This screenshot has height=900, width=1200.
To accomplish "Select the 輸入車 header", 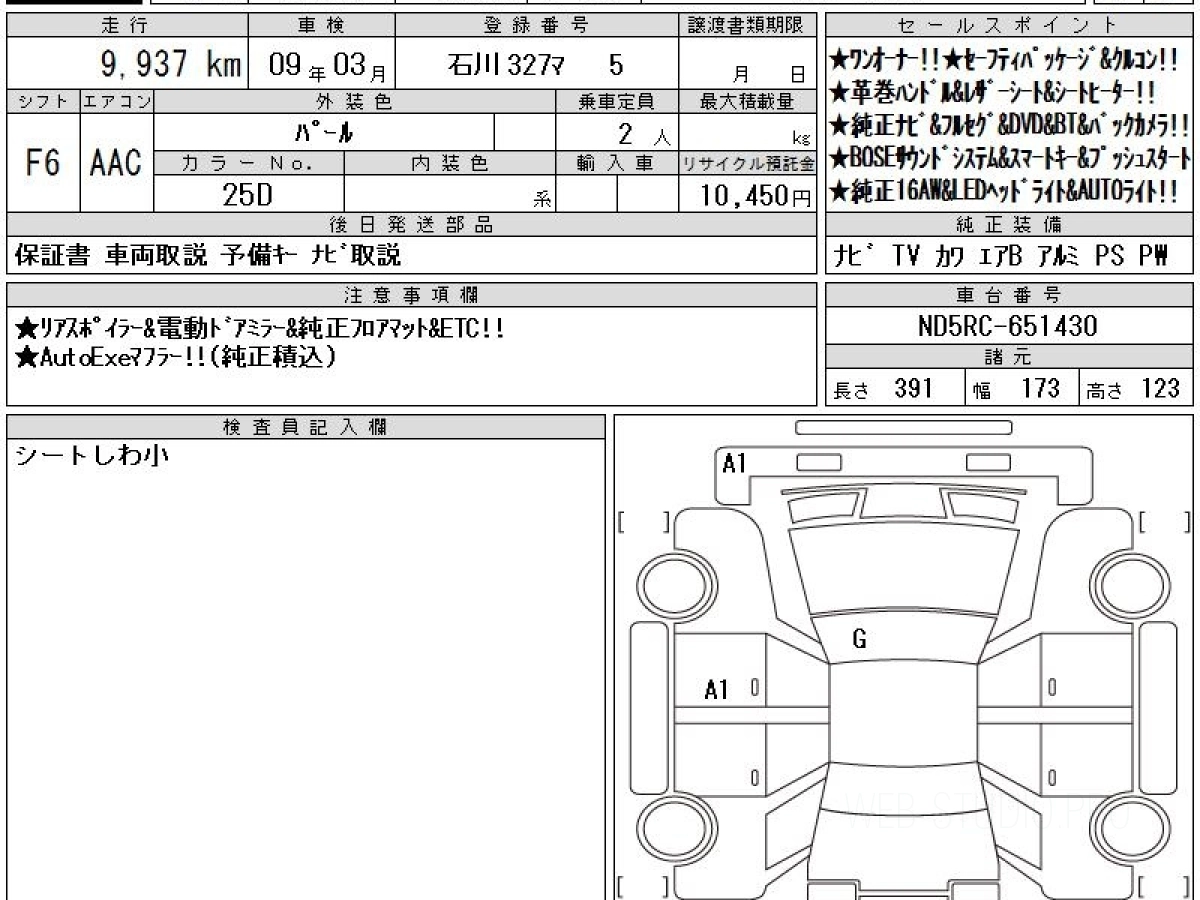I will (x=616, y=163).
